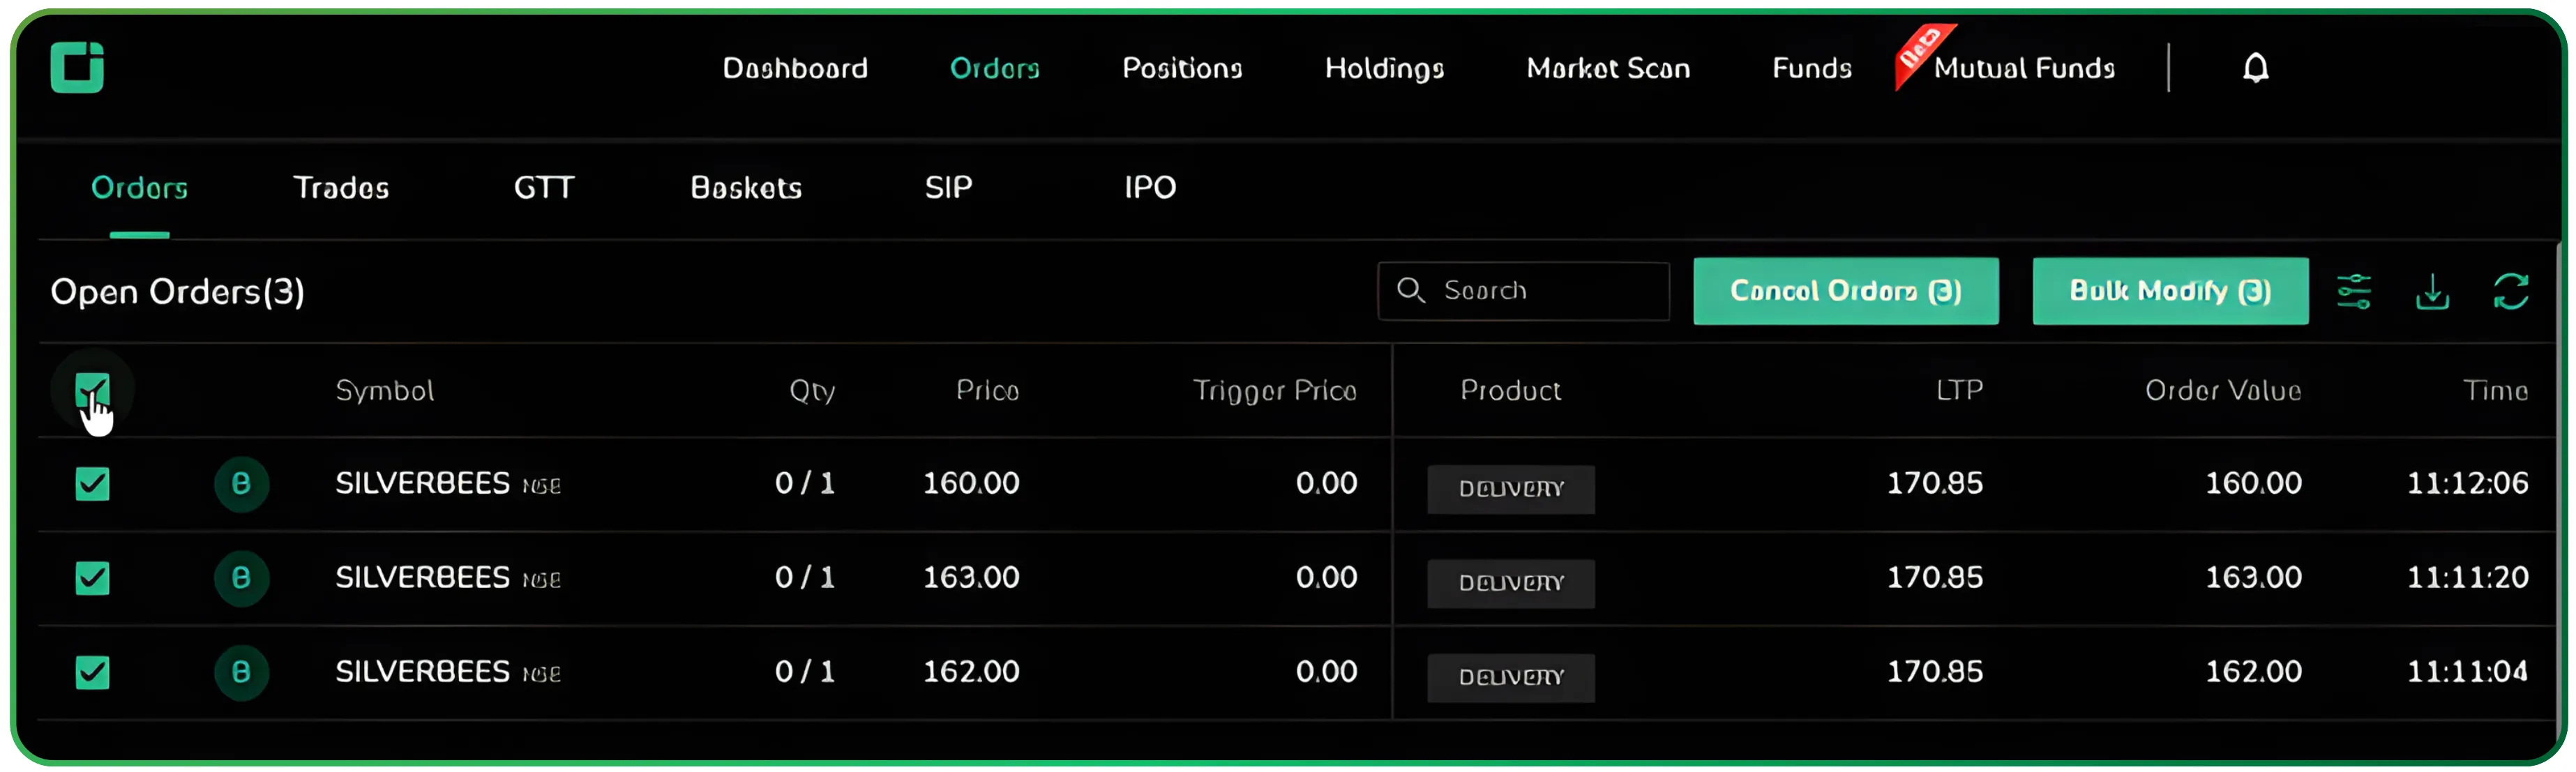Open the notifications bell
This screenshot has width=2576, height=772.
[2257, 67]
